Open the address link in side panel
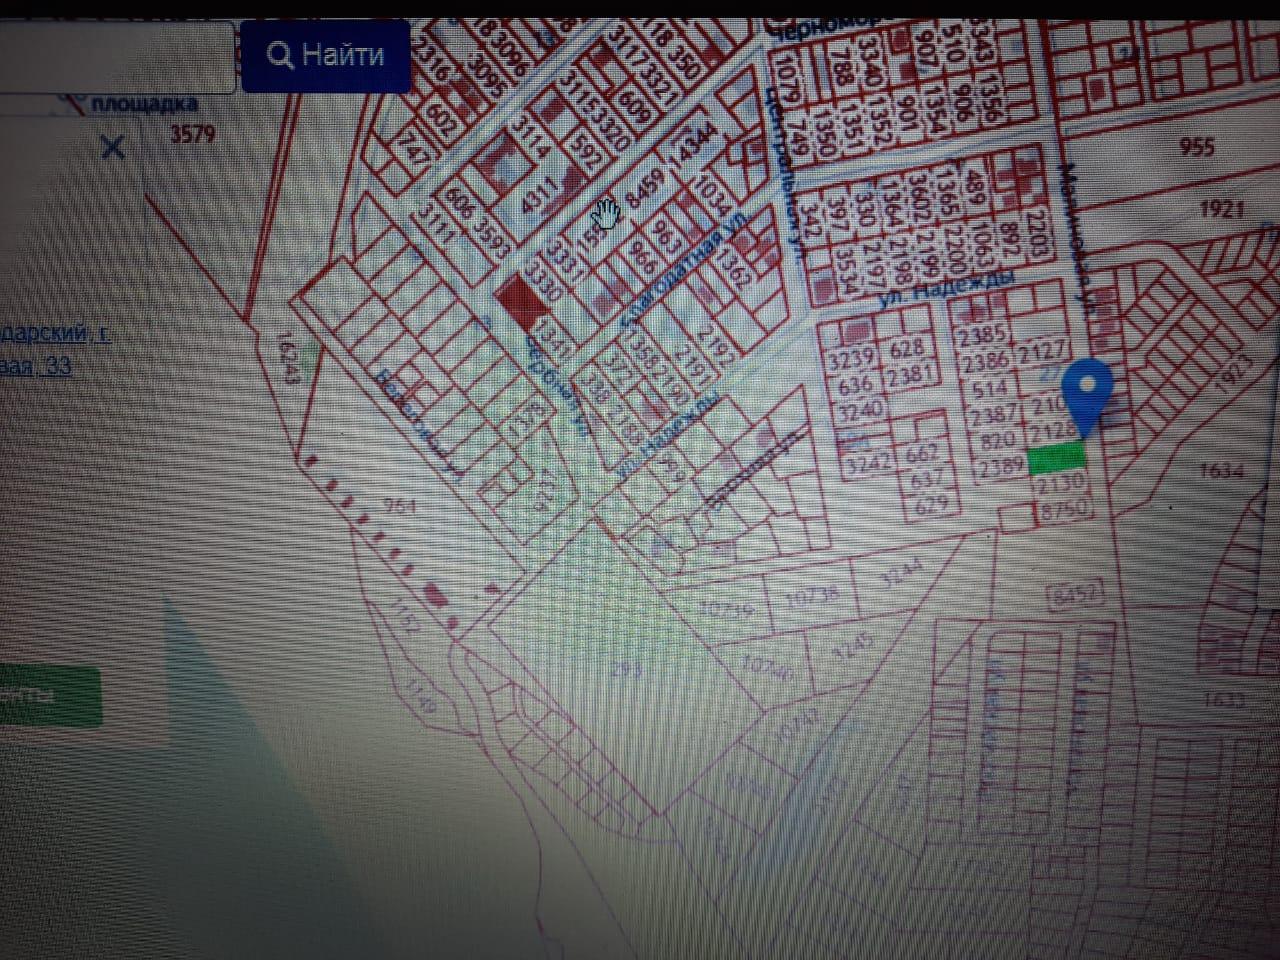The width and height of the screenshot is (1280, 960). [x=55, y=350]
